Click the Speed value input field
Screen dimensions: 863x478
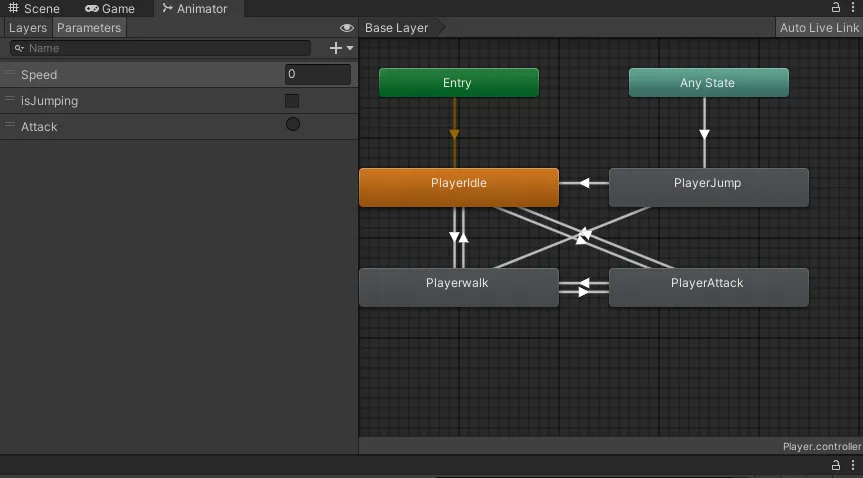318,74
